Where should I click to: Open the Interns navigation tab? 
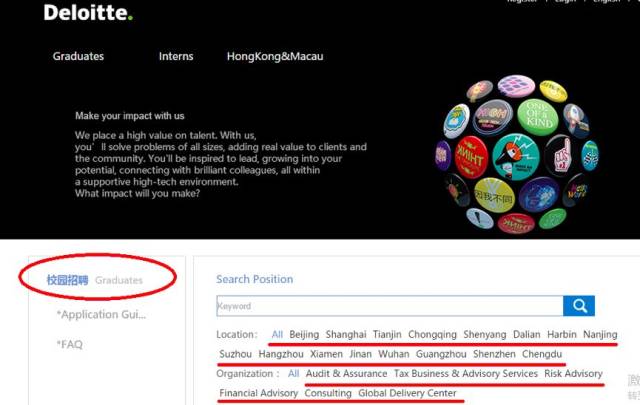click(176, 56)
